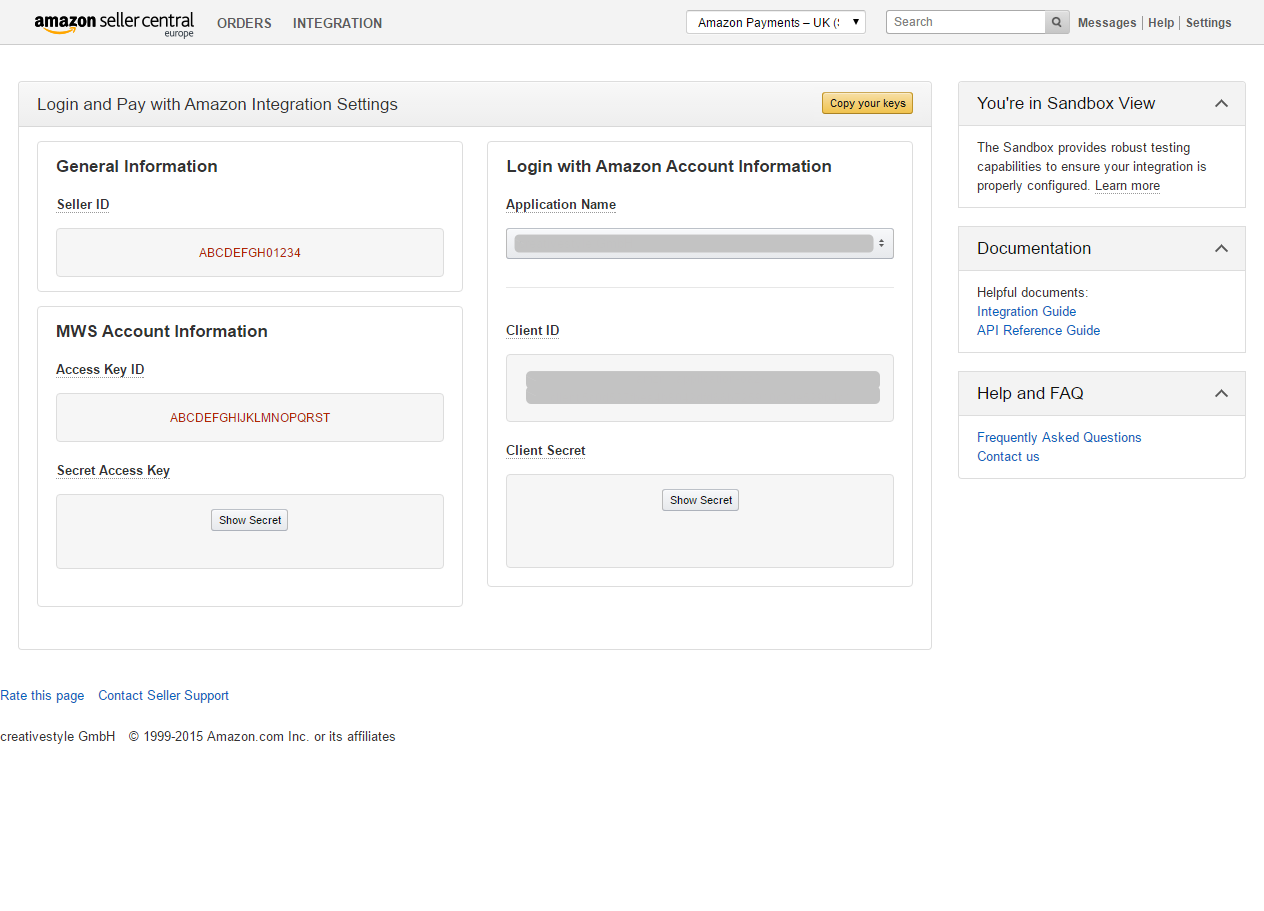Image resolution: width=1264 pixels, height=911 pixels.
Task: Open the Integration menu
Action: click(337, 23)
